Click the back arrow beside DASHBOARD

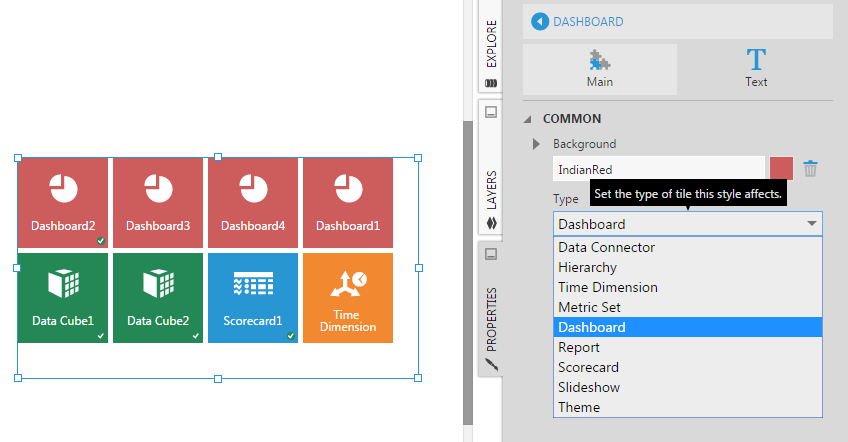(540, 21)
